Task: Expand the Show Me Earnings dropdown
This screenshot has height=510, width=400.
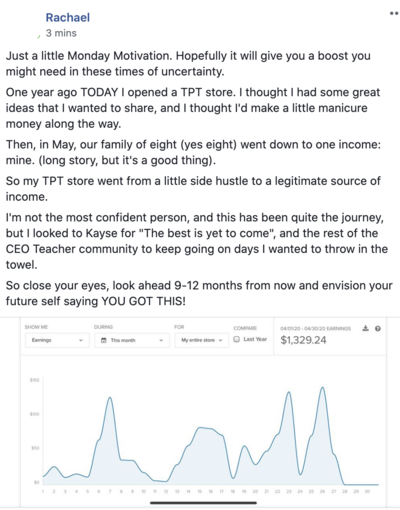Action: [x=57, y=340]
